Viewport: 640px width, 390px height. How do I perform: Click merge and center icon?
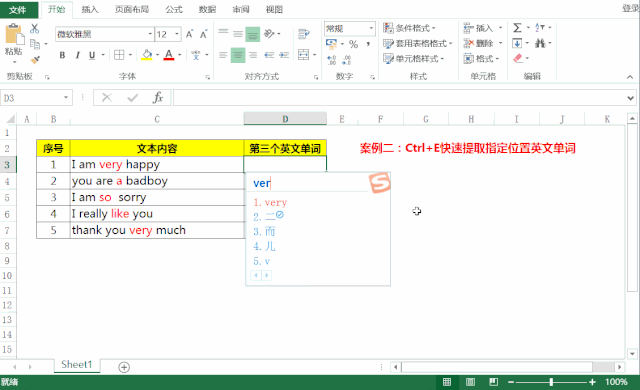point(304,55)
